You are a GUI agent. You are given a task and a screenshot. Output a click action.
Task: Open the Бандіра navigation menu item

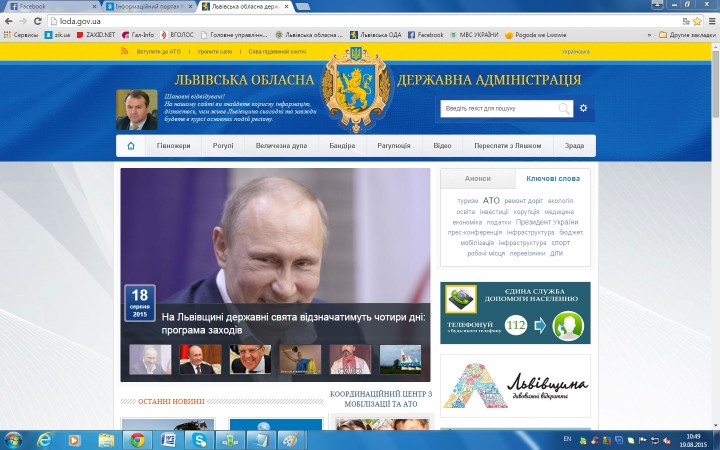pyautogui.click(x=342, y=146)
